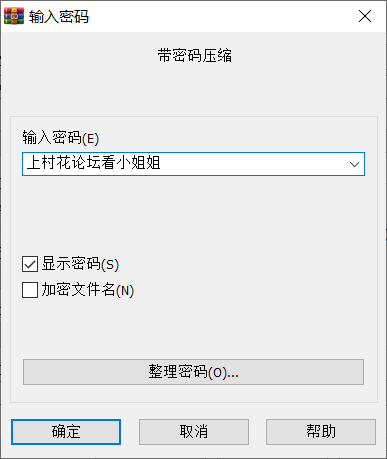This screenshot has width=387, height=459.
Task: Place cursor after 小姐姐 in password field
Action: point(161,163)
